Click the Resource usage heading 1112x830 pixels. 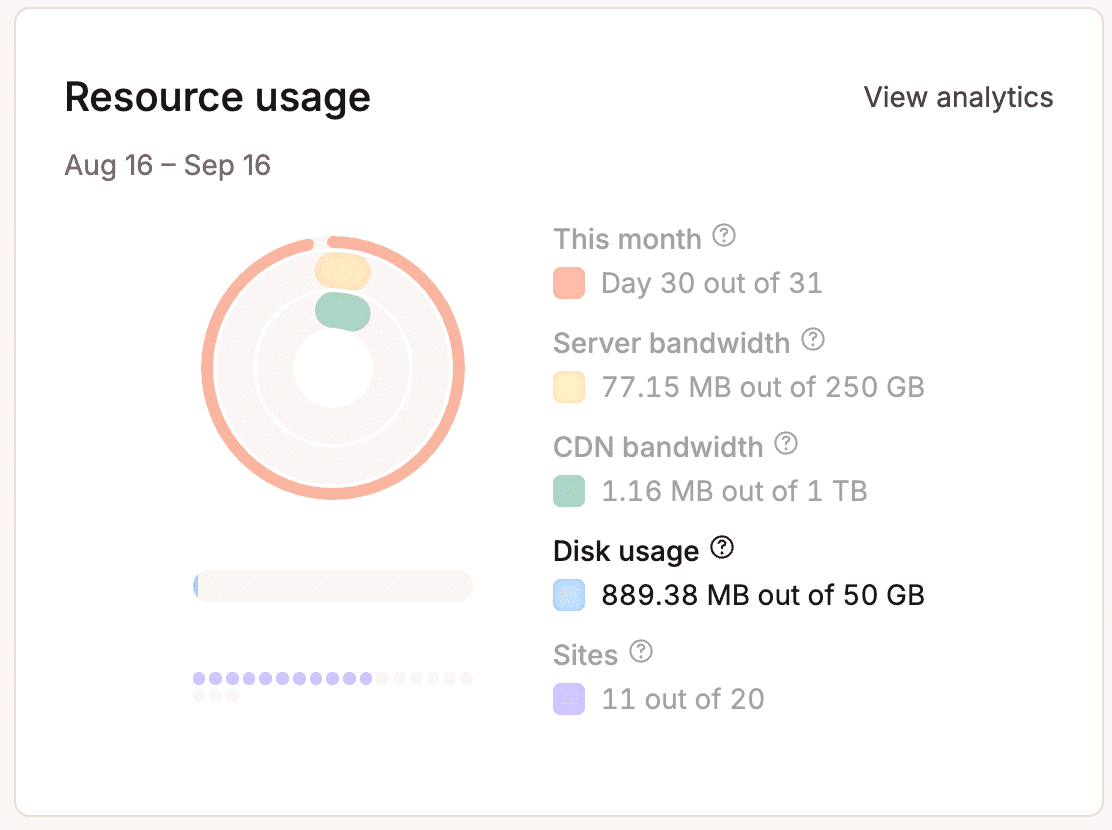[217, 97]
